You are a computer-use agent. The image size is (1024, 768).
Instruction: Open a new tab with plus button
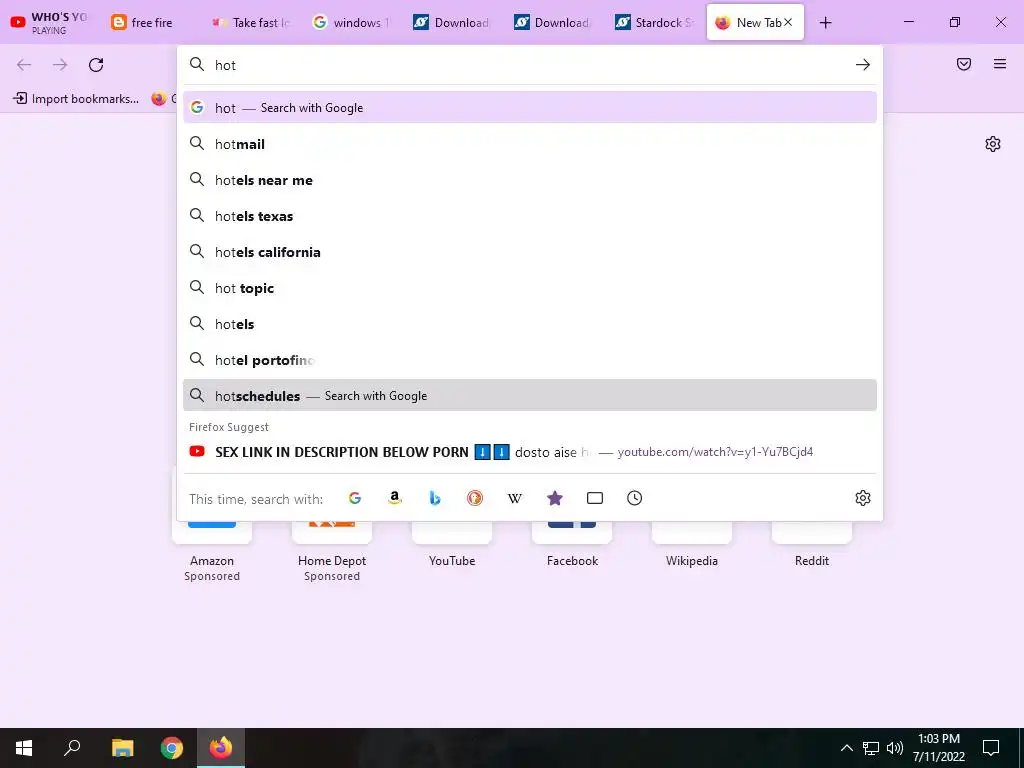tap(825, 23)
